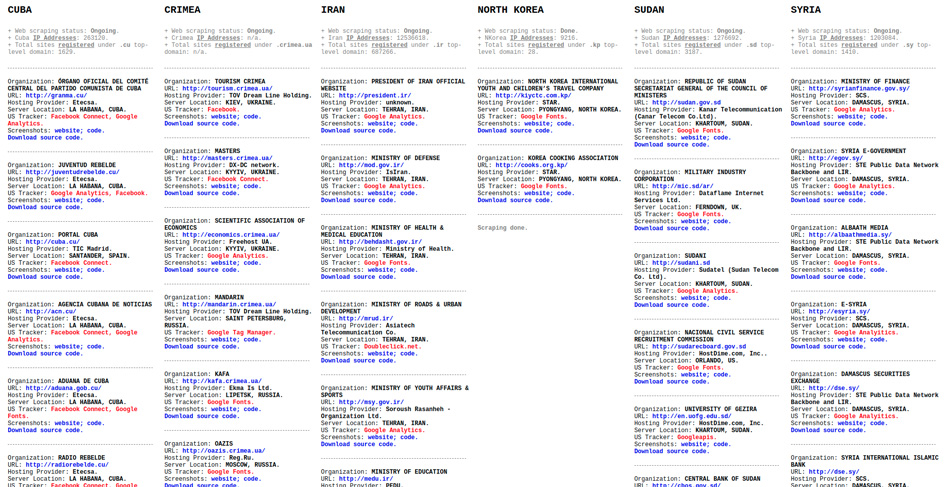950x487 pixels.
Task: Follow the mandarin.crimea.ua URL
Action: tap(229, 305)
